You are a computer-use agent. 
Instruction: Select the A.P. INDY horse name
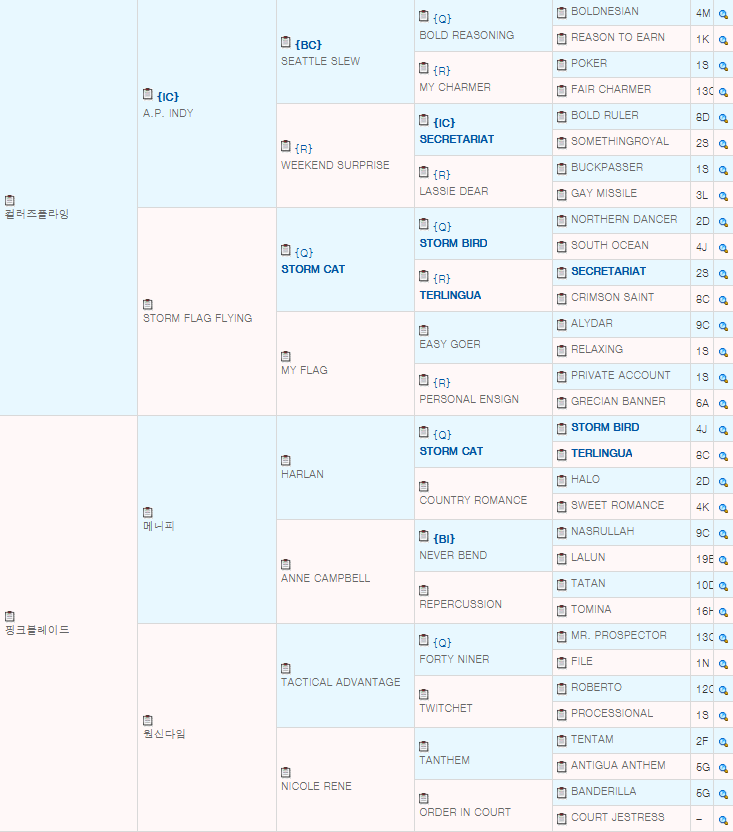click(168, 113)
